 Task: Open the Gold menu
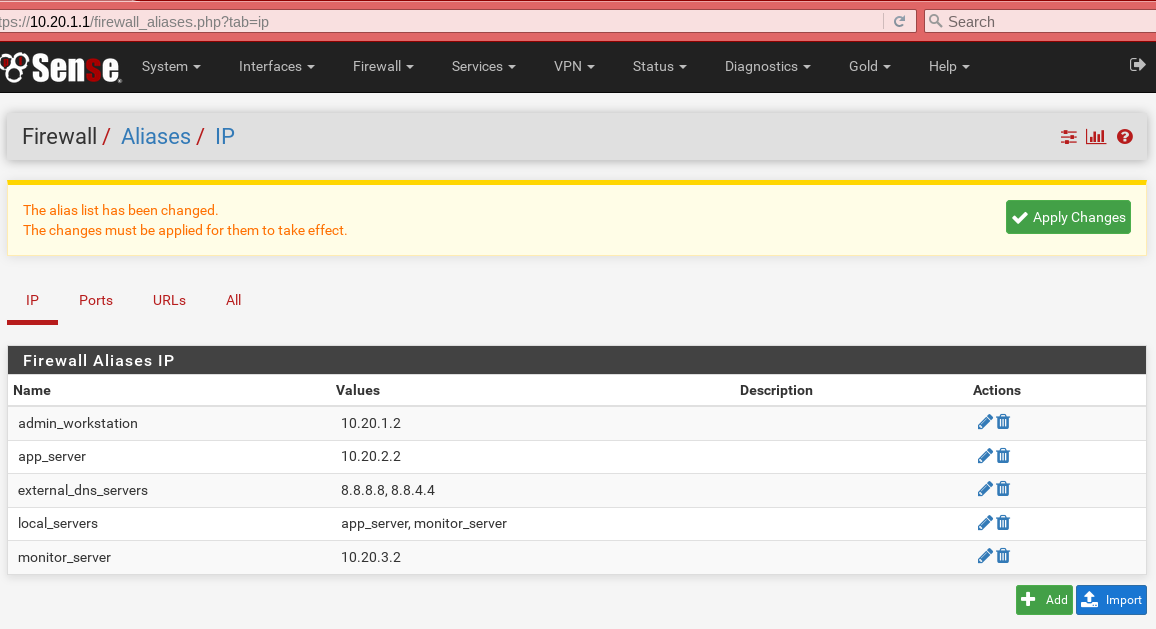coord(870,66)
